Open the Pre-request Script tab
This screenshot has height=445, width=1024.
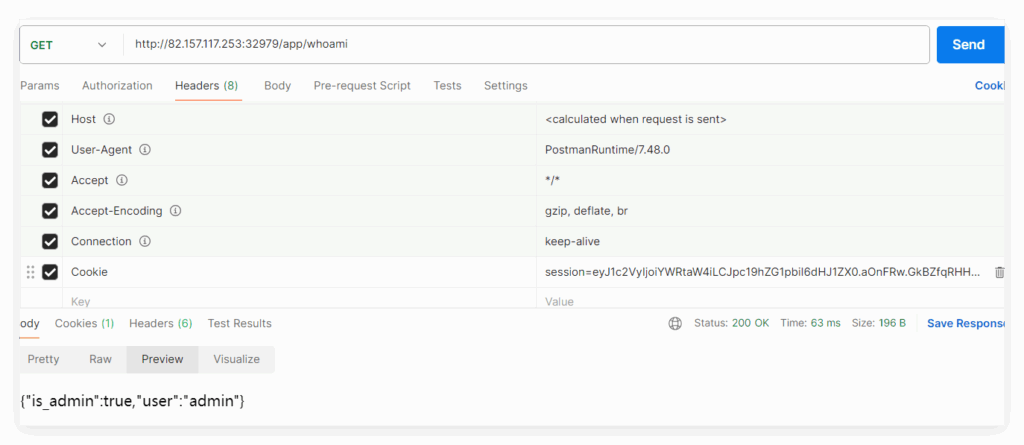coord(362,86)
